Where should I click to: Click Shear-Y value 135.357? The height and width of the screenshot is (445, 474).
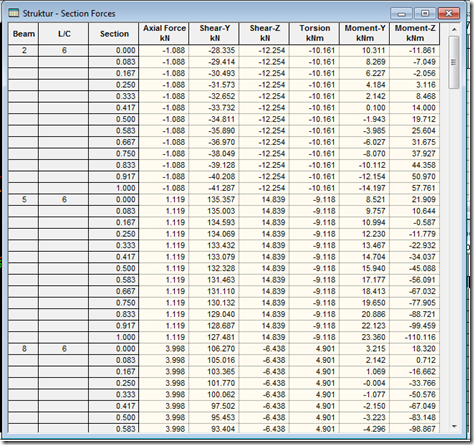pyautogui.click(x=214, y=200)
